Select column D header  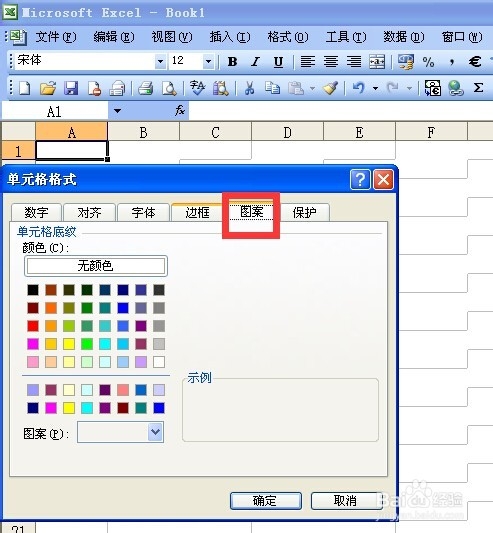click(x=287, y=132)
